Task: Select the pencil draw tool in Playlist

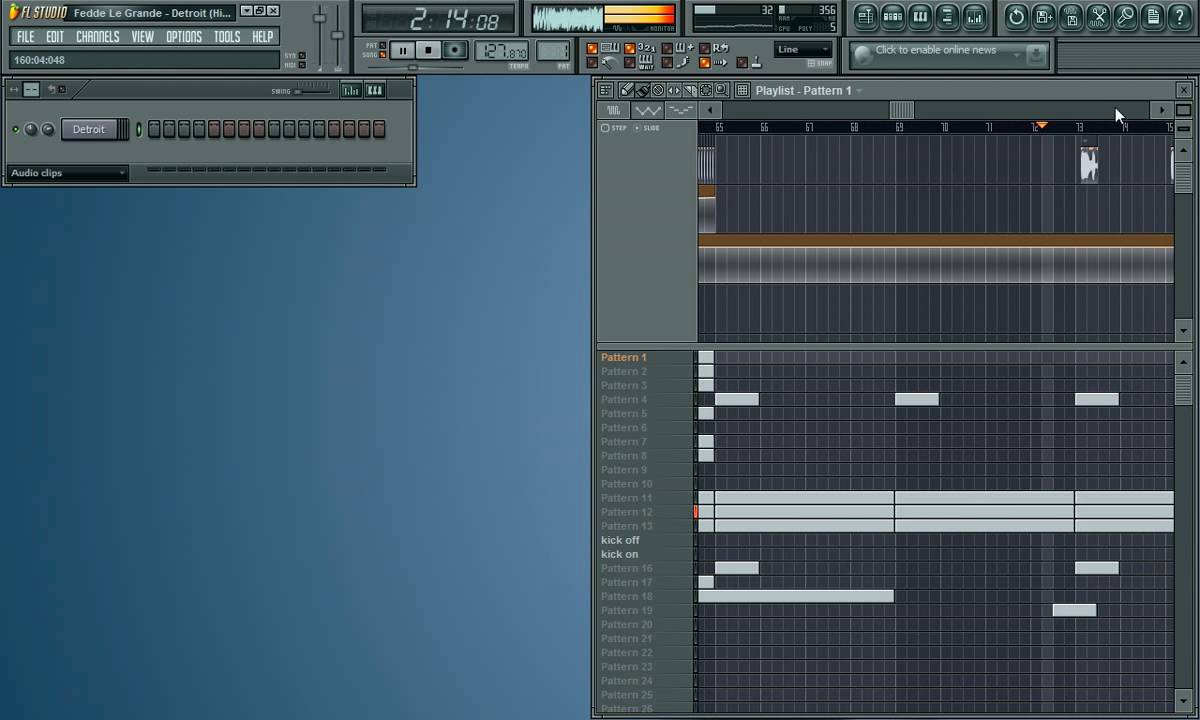Action: pos(626,90)
